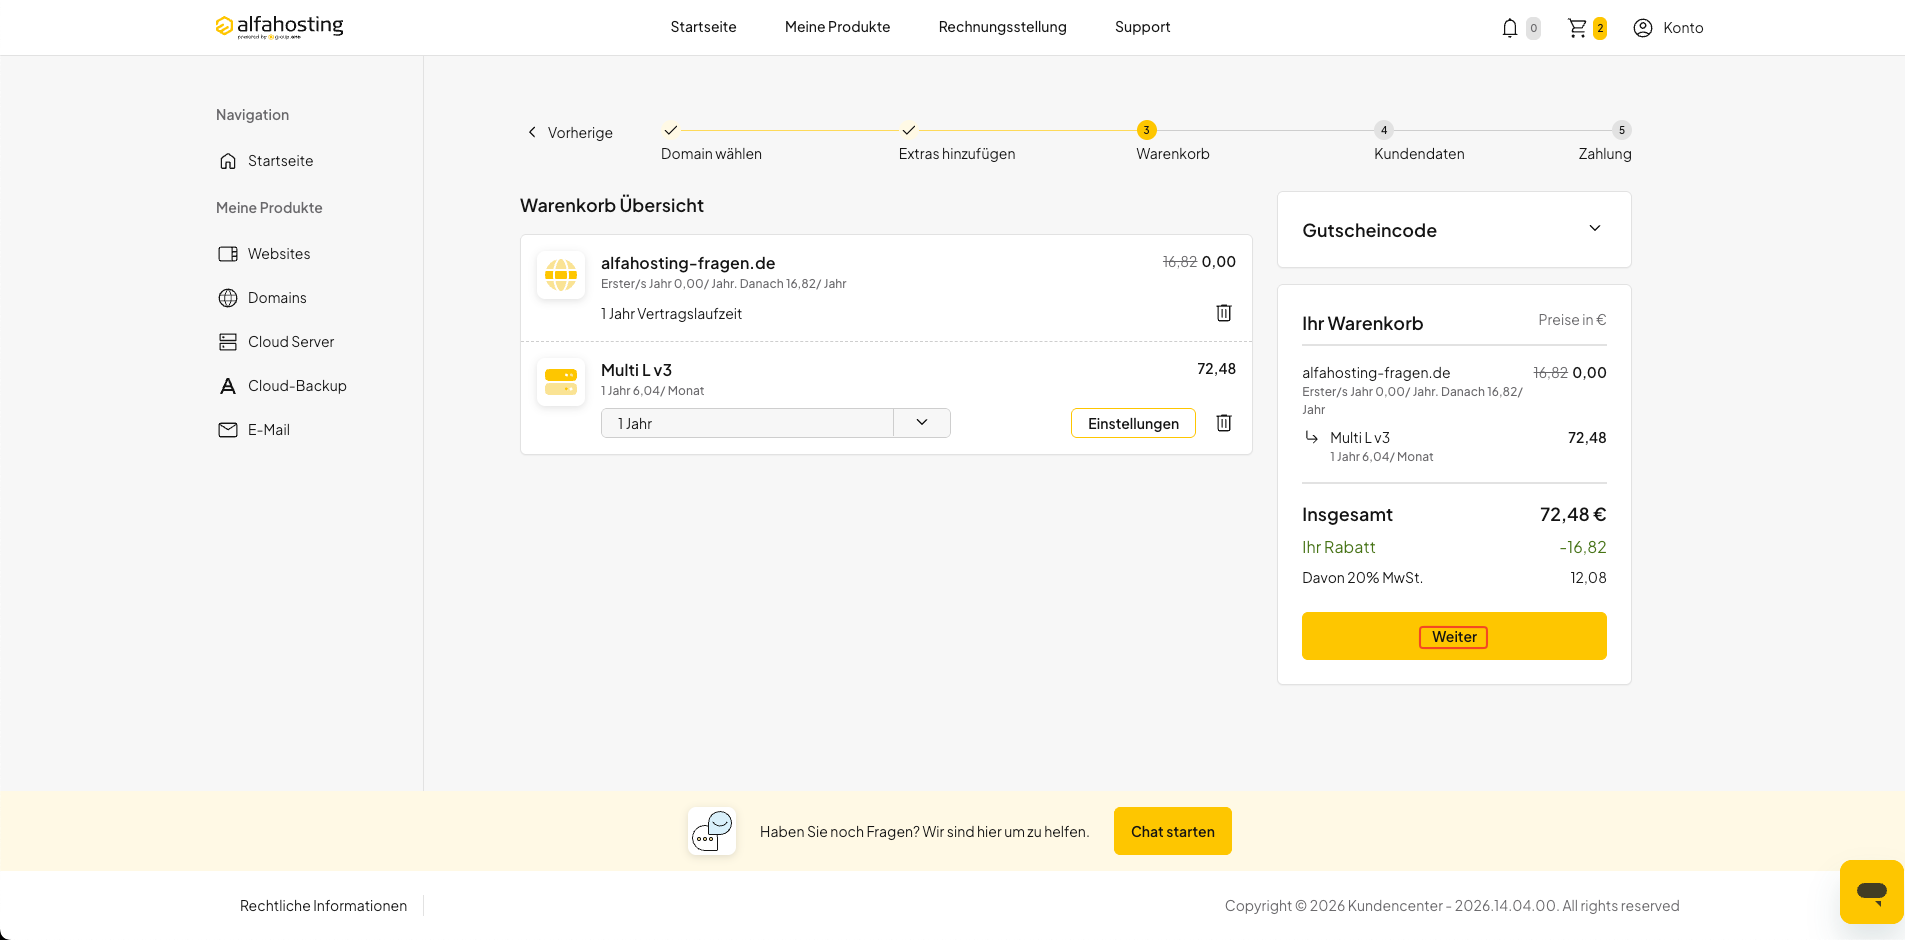Click the cart count badge 2
The image size is (1905, 940).
click(x=1600, y=28)
